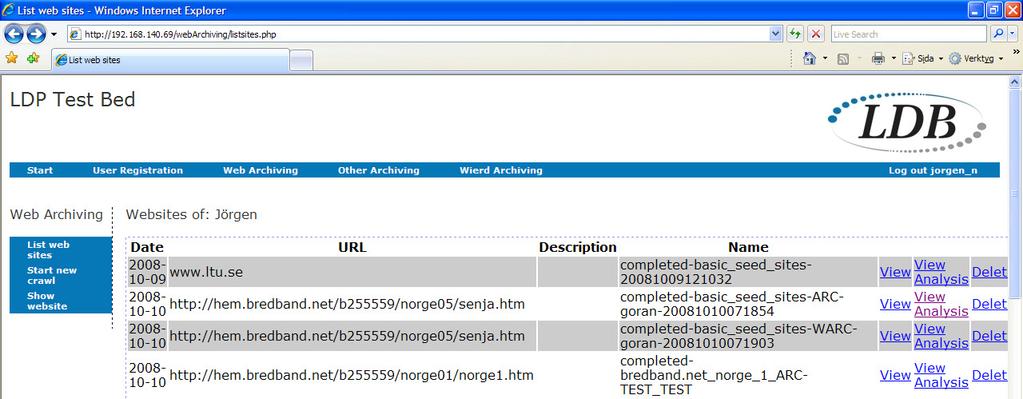The width and height of the screenshot is (1023, 399).
Task: Stop loading with the red X icon
Action: click(x=816, y=34)
